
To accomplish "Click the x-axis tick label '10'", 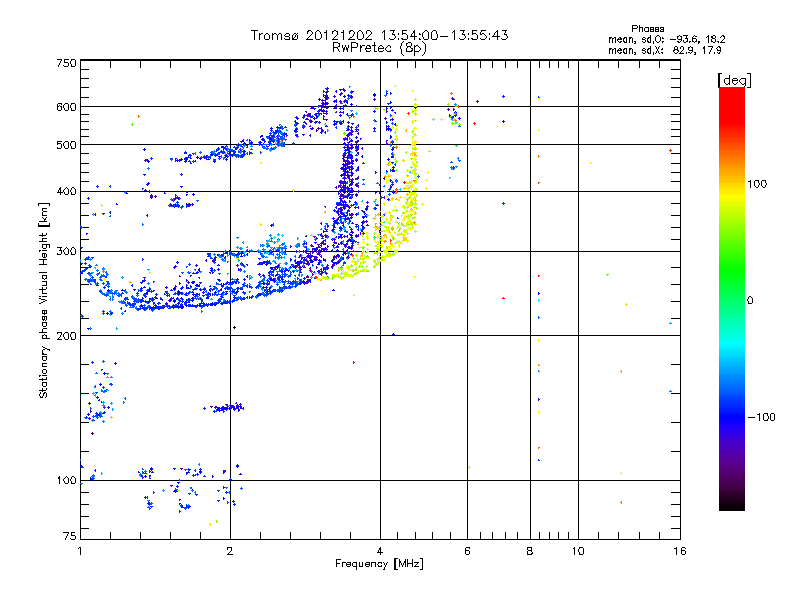I will click(x=578, y=551).
